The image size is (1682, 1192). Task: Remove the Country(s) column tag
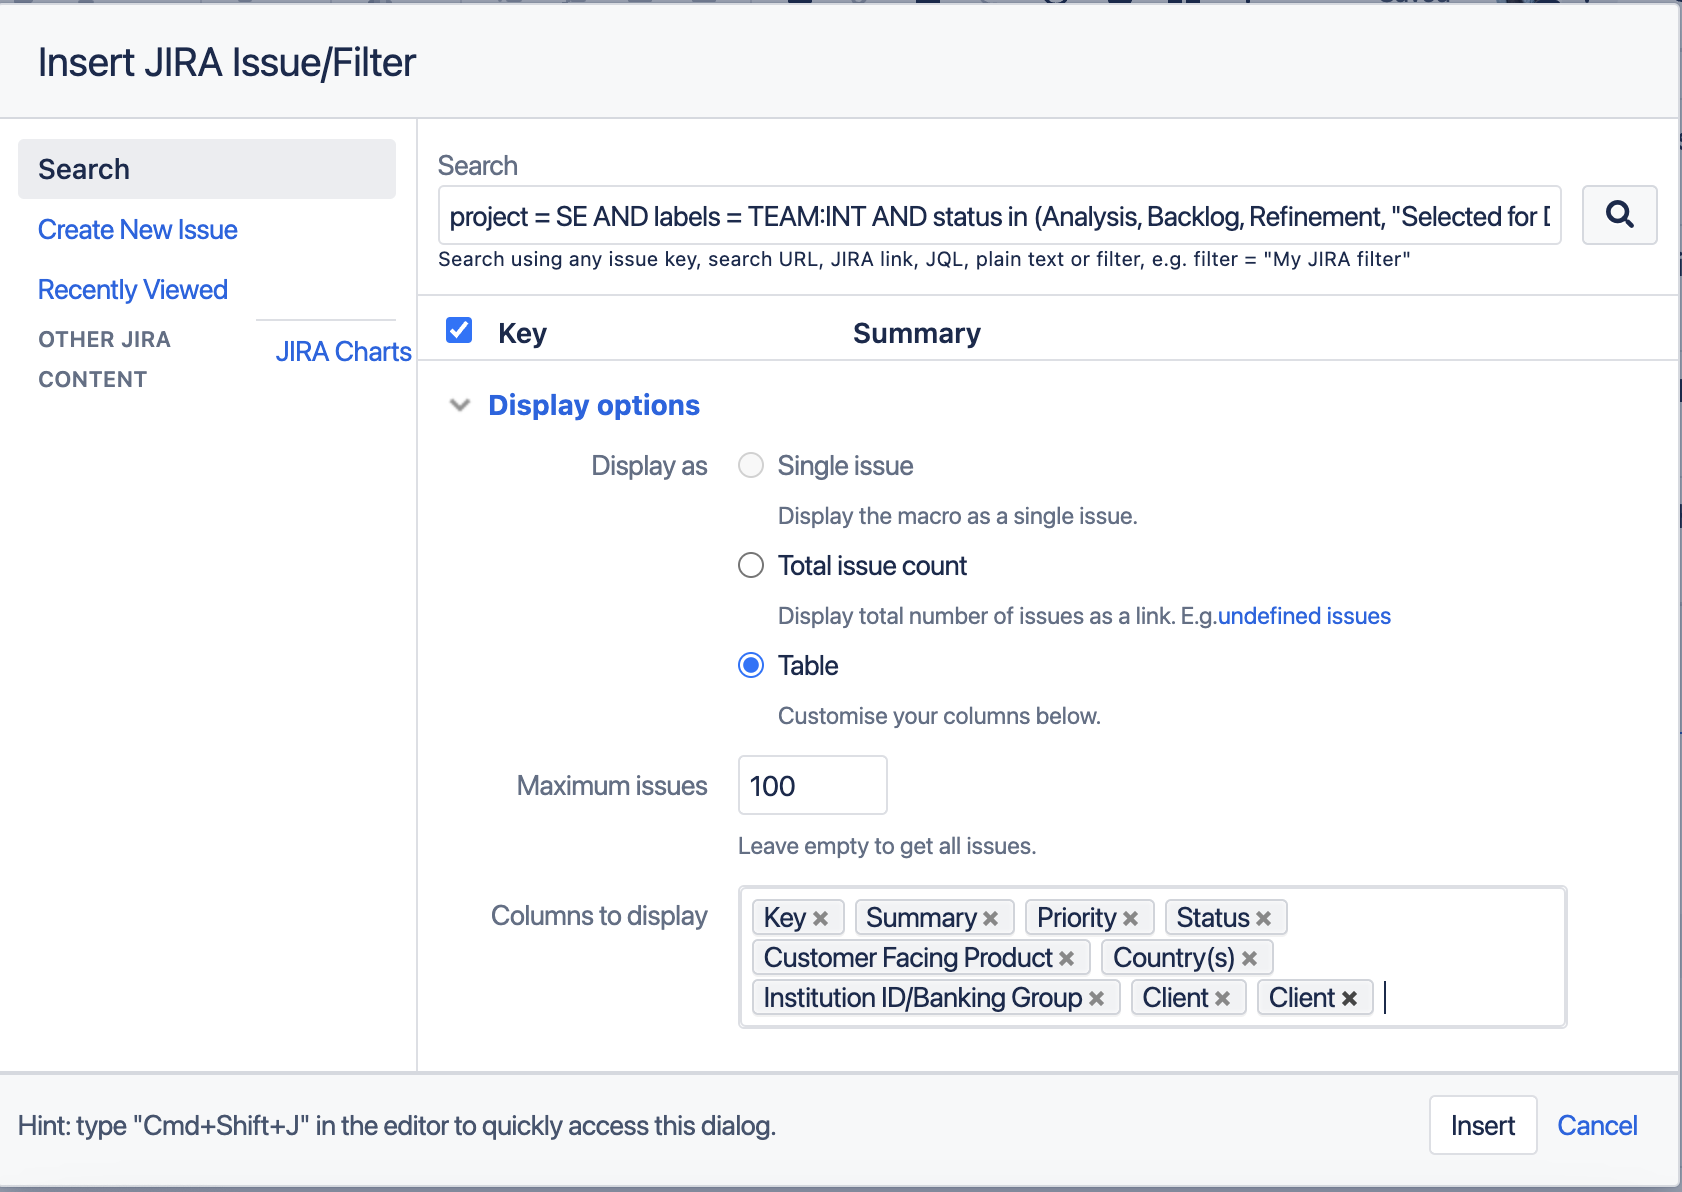(1250, 957)
